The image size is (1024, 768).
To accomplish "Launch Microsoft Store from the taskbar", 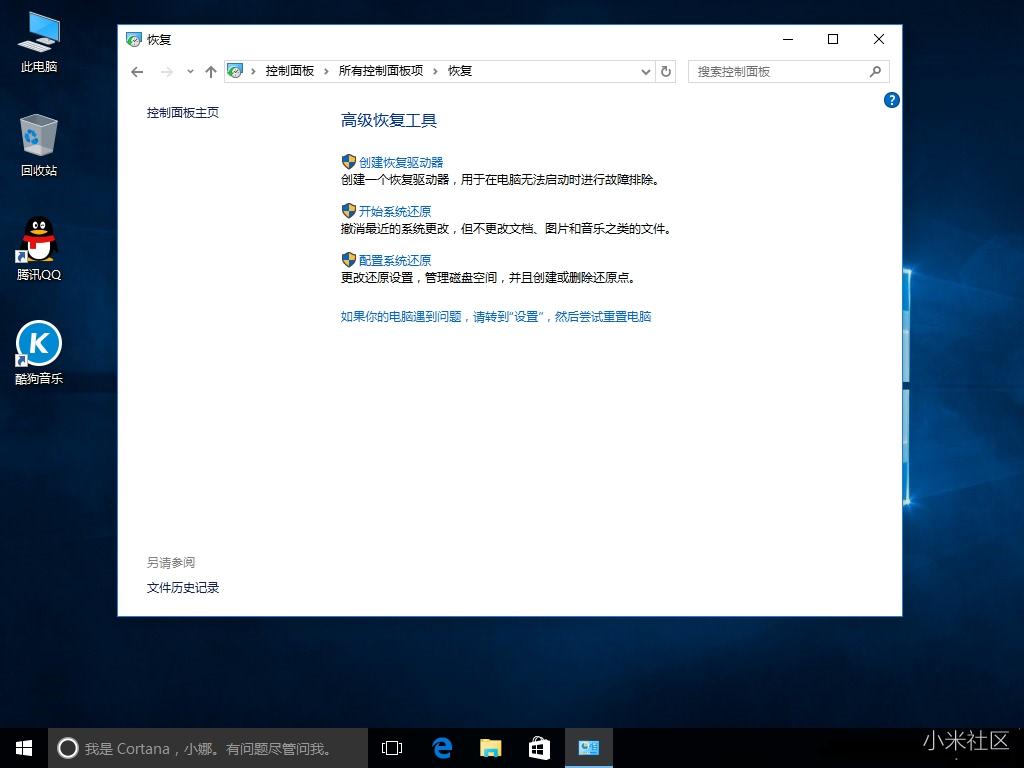I will tap(539, 747).
